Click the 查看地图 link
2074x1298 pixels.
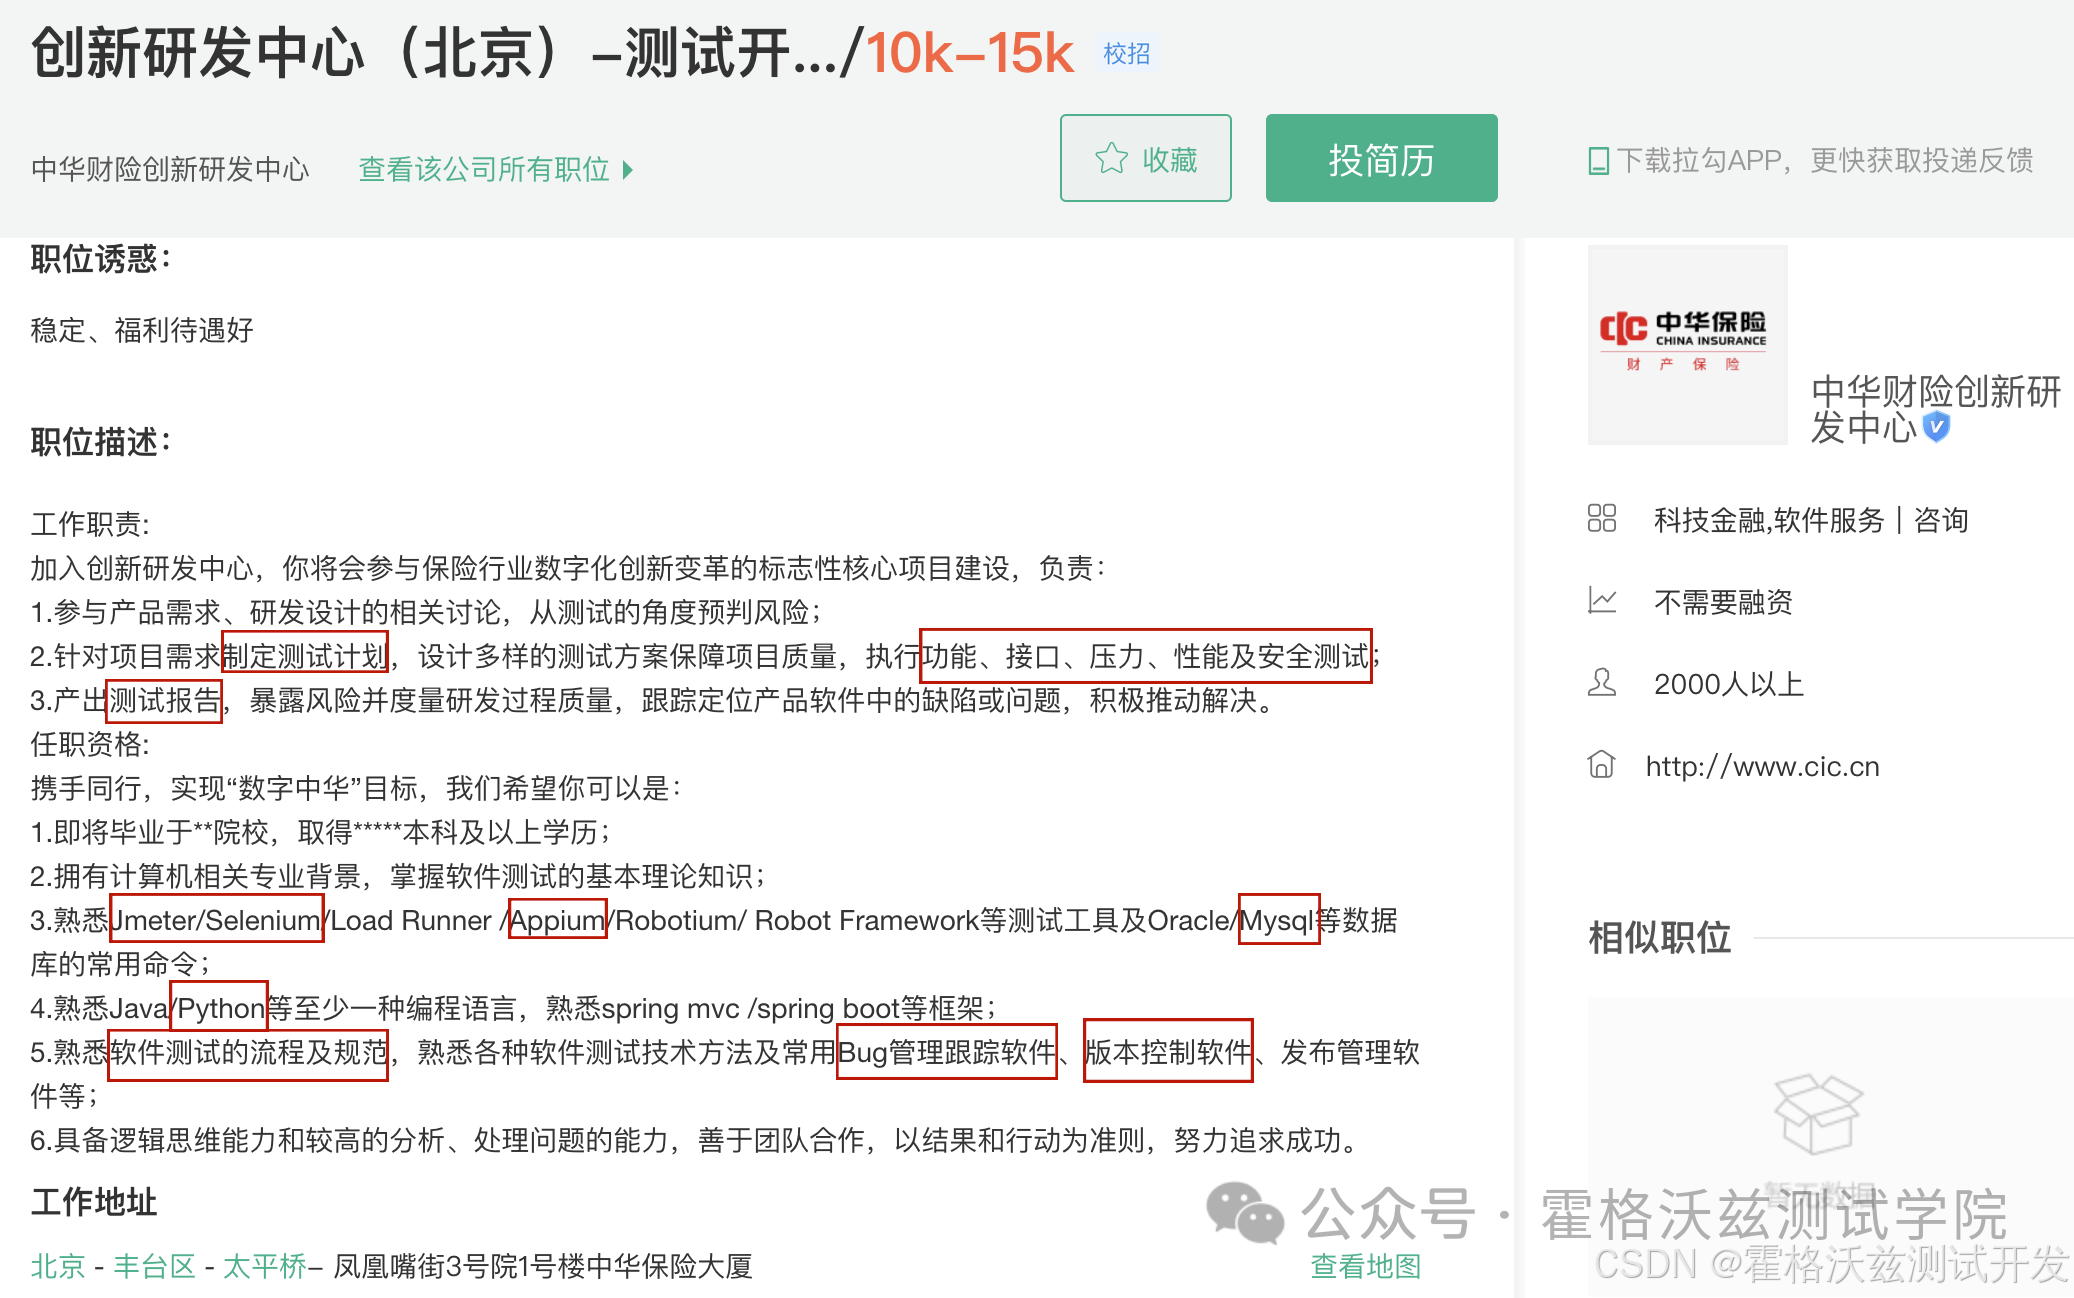(x=1365, y=1266)
